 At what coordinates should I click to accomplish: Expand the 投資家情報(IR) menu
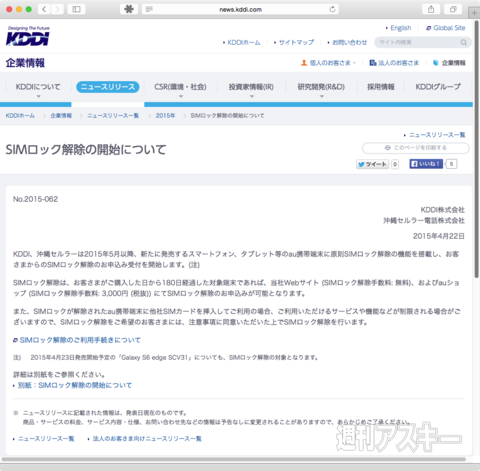pyautogui.click(x=251, y=87)
